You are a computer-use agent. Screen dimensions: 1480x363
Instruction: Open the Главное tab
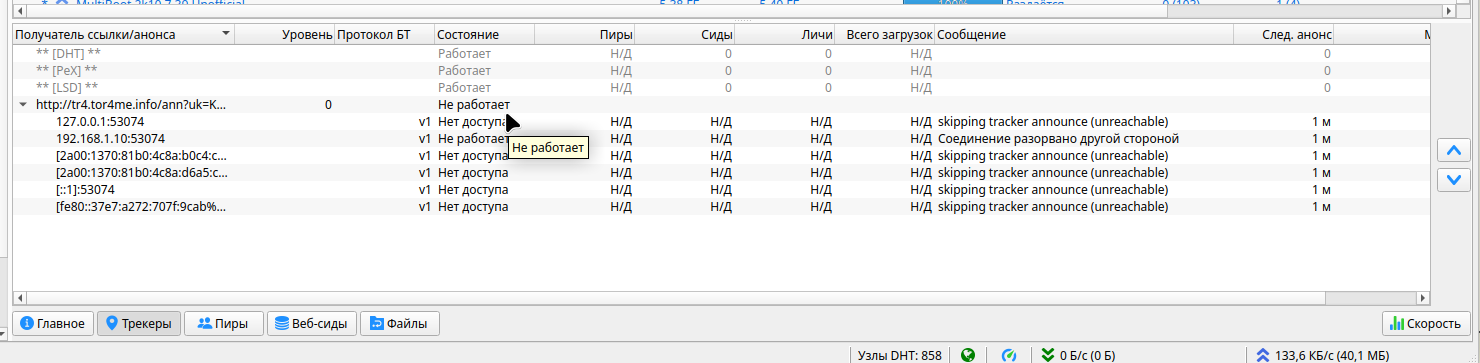click(54, 323)
